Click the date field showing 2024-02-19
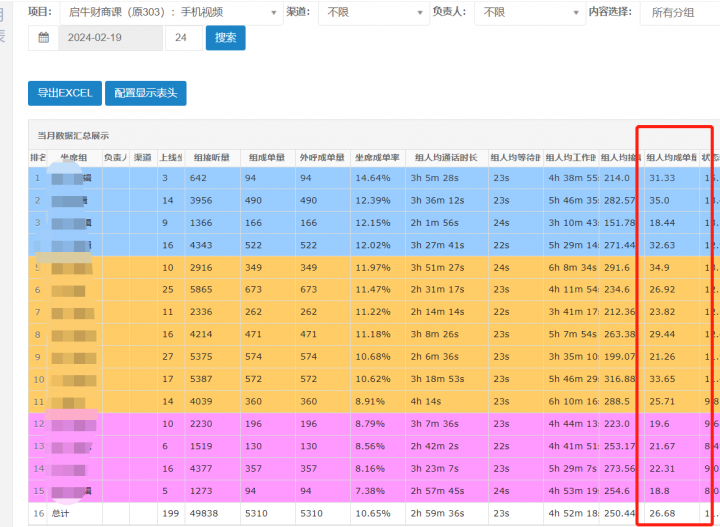The height and width of the screenshot is (527, 720). point(110,38)
